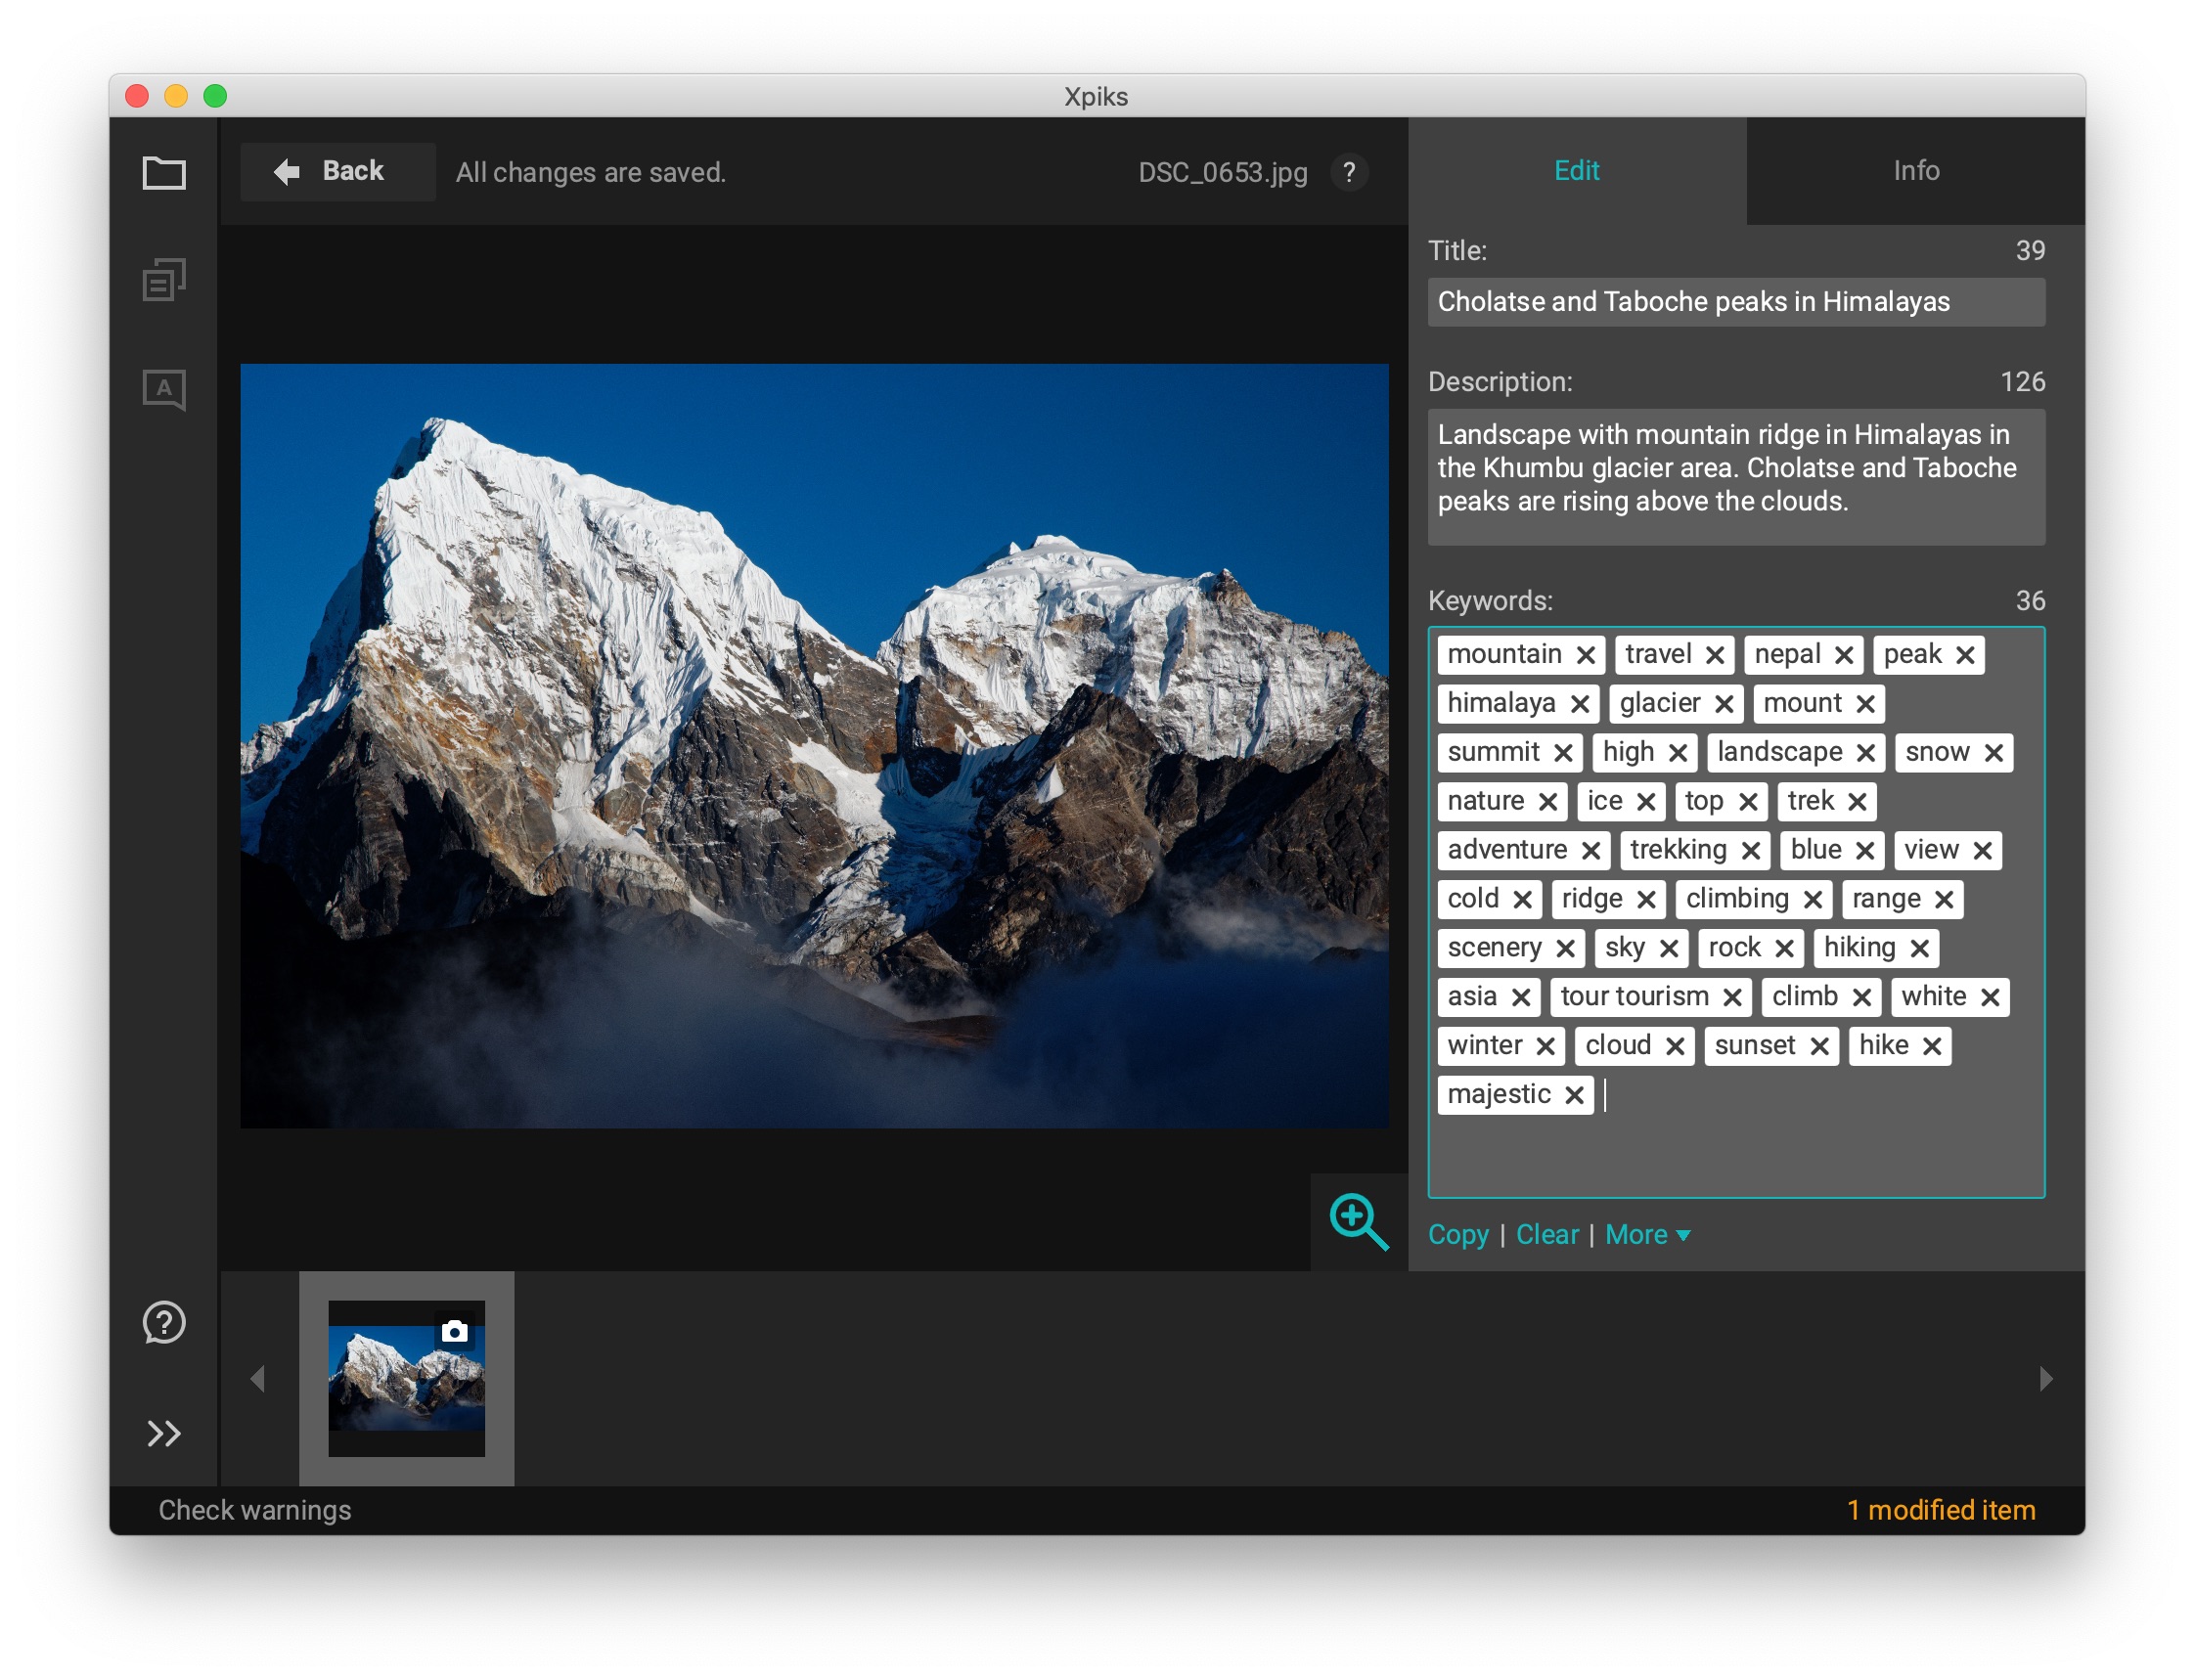Copy keywords using the Copy link
Image resolution: width=2195 pixels, height=1680 pixels.
1458,1236
